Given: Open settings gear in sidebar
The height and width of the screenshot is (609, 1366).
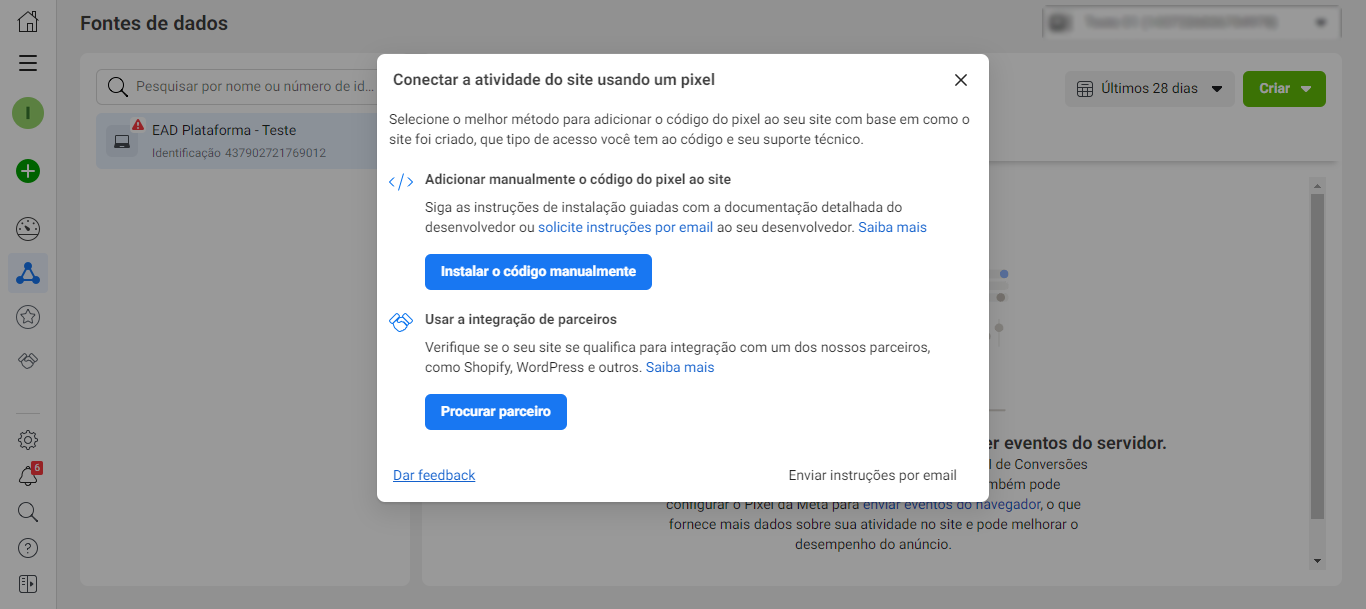Looking at the screenshot, I should click(28, 440).
